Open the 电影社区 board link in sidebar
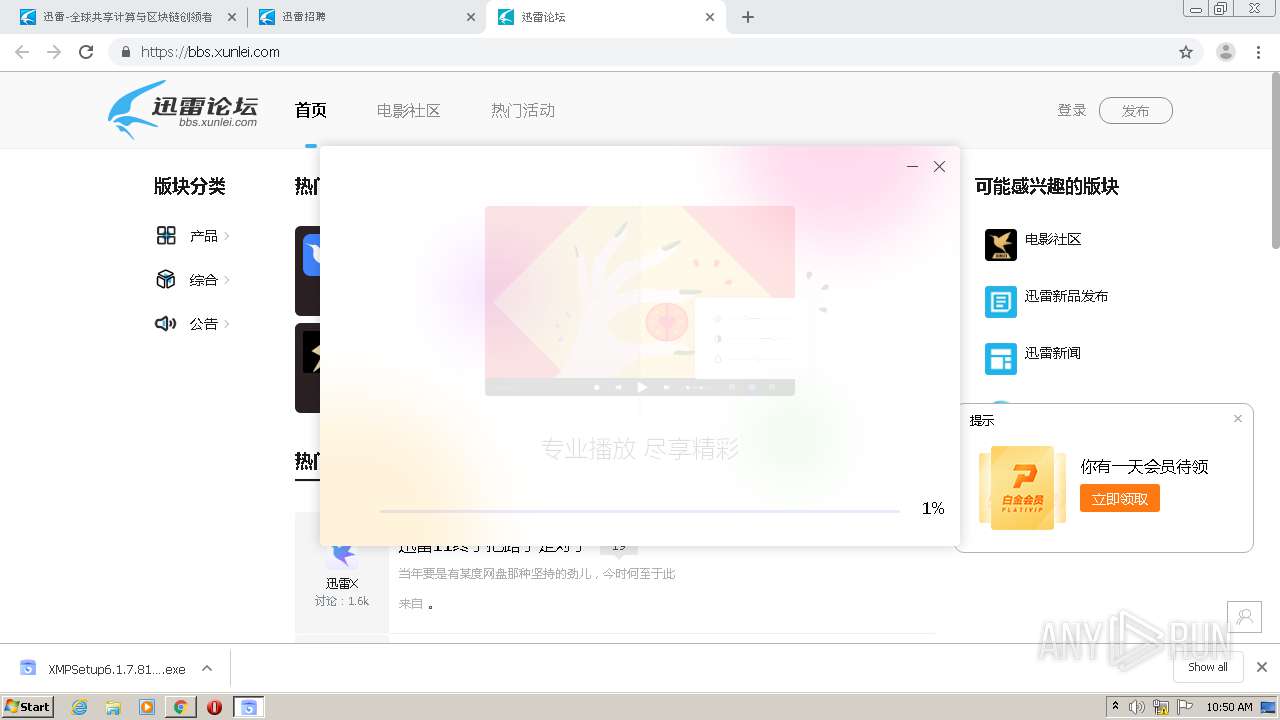 [1053, 239]
